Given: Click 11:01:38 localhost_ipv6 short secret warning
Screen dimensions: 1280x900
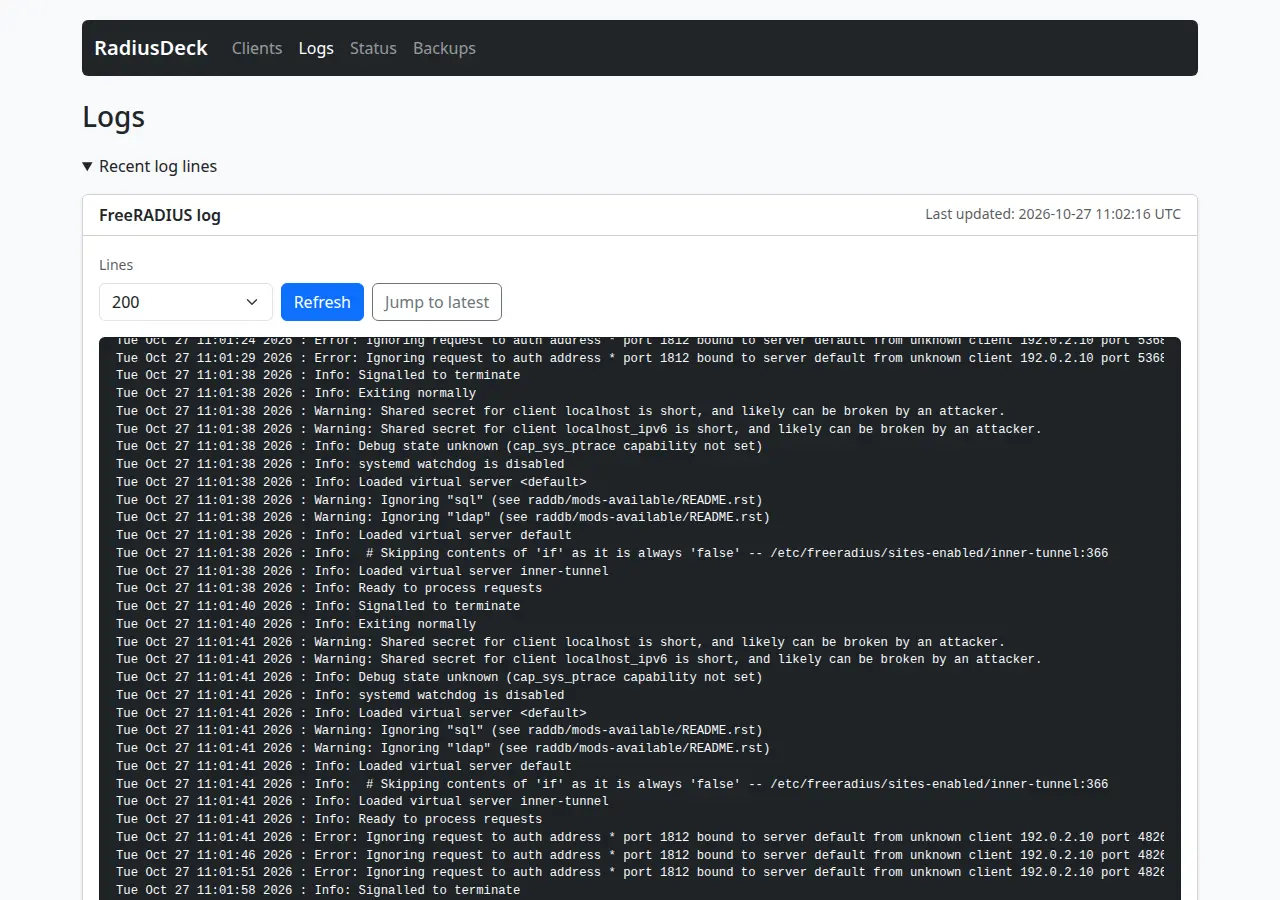Looking at the screenshot, I should coord(579,429).
